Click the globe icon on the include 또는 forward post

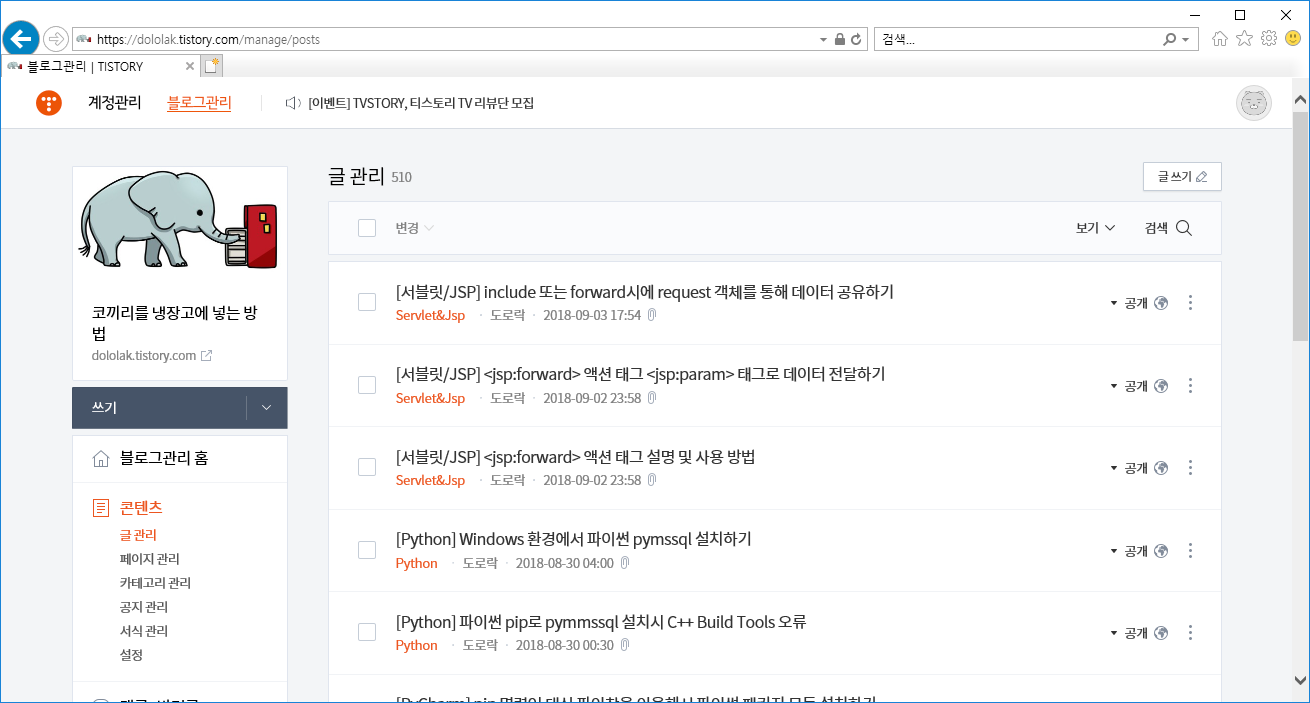click(x=1161, y=303)
